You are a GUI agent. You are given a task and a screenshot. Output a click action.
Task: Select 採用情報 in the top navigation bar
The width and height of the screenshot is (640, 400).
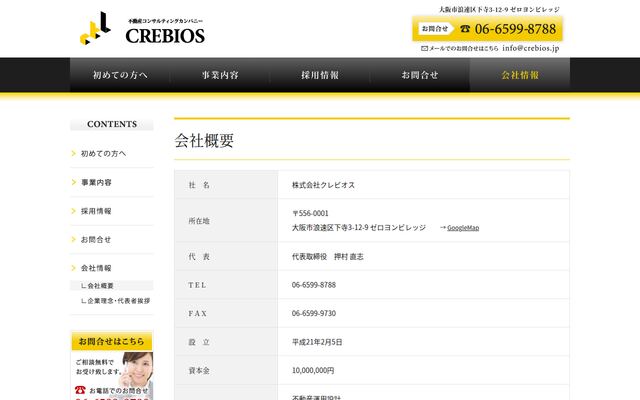tap(320, 75)
